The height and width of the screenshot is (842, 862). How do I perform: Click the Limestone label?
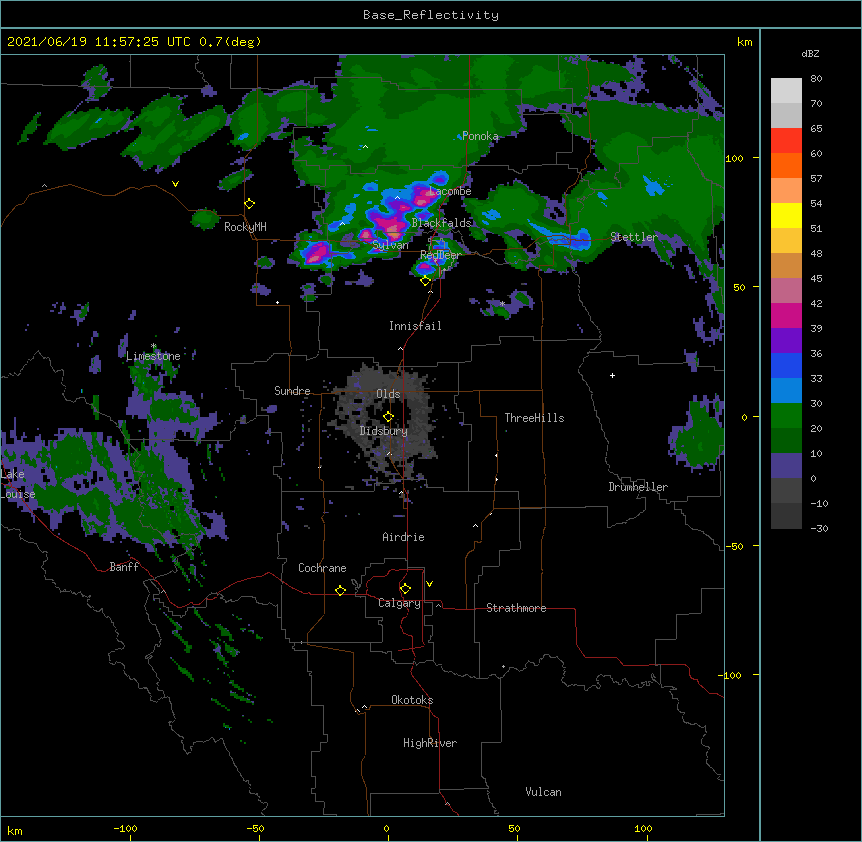[153, 356]
